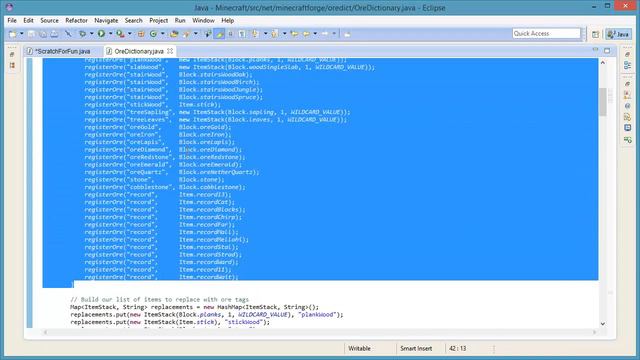The height and width of the screenshot is (360, 640).
Task: Expand the Back history dropdown arrow
Action: (315, 33)
